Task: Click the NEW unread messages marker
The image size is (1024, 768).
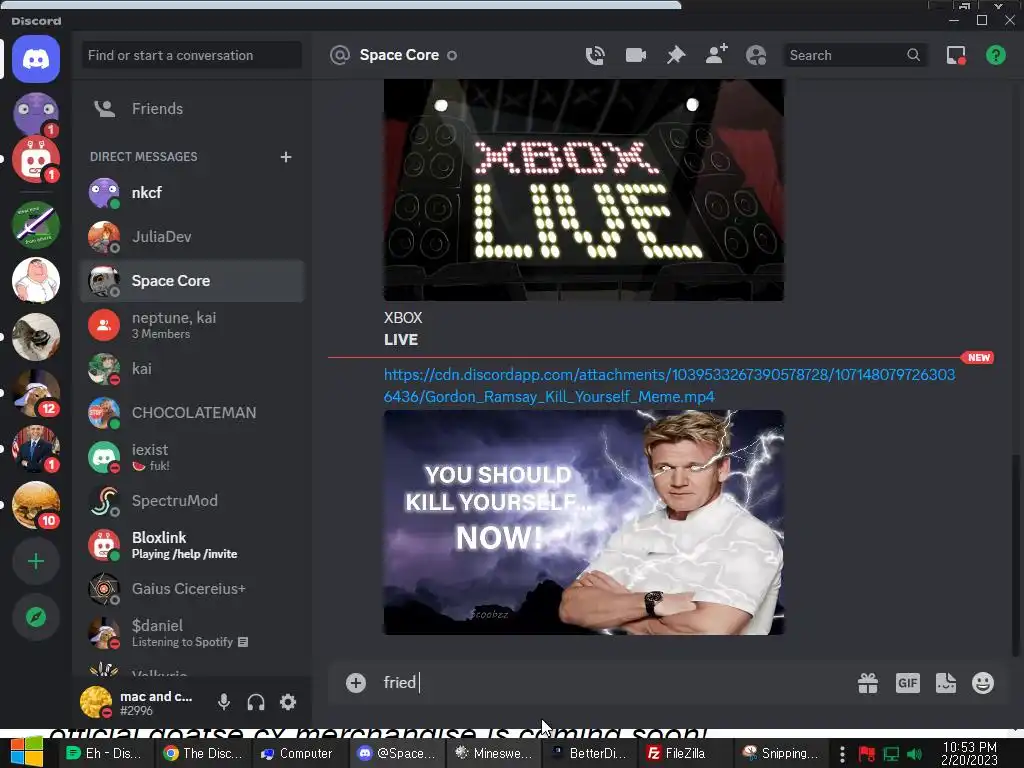Action: click(x=978, y=358)
